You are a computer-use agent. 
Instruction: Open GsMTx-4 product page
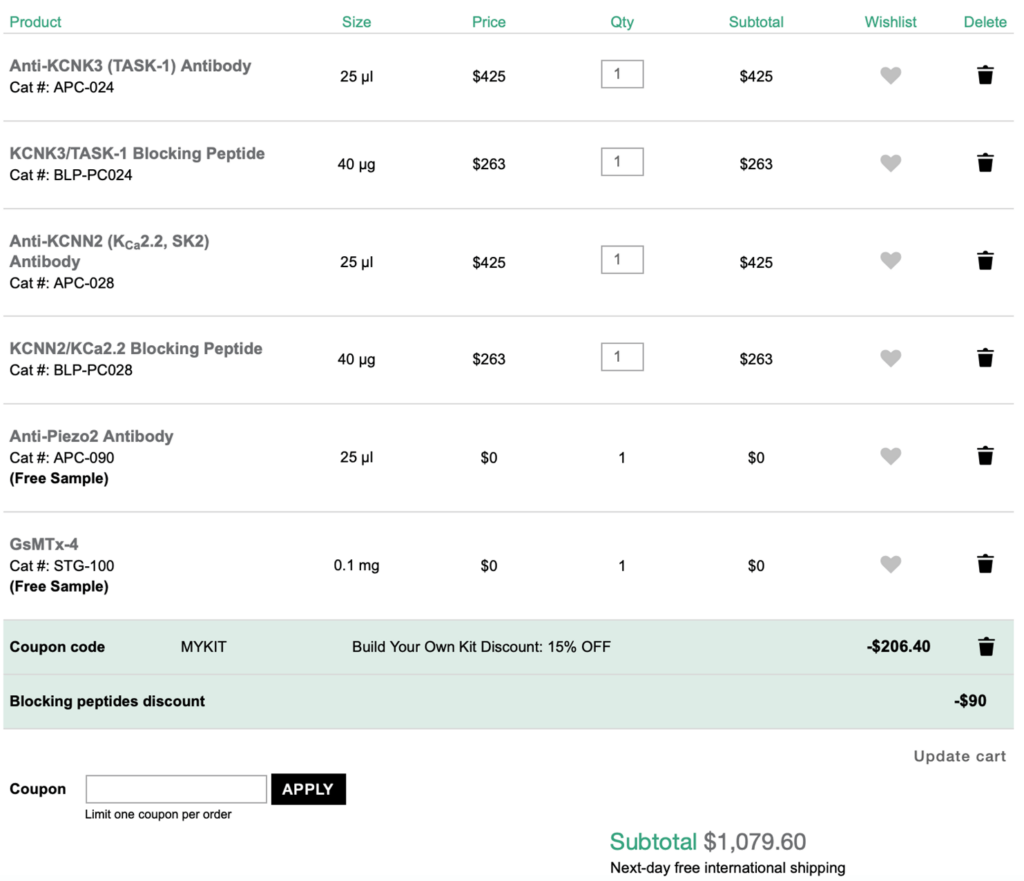point(44,544)
